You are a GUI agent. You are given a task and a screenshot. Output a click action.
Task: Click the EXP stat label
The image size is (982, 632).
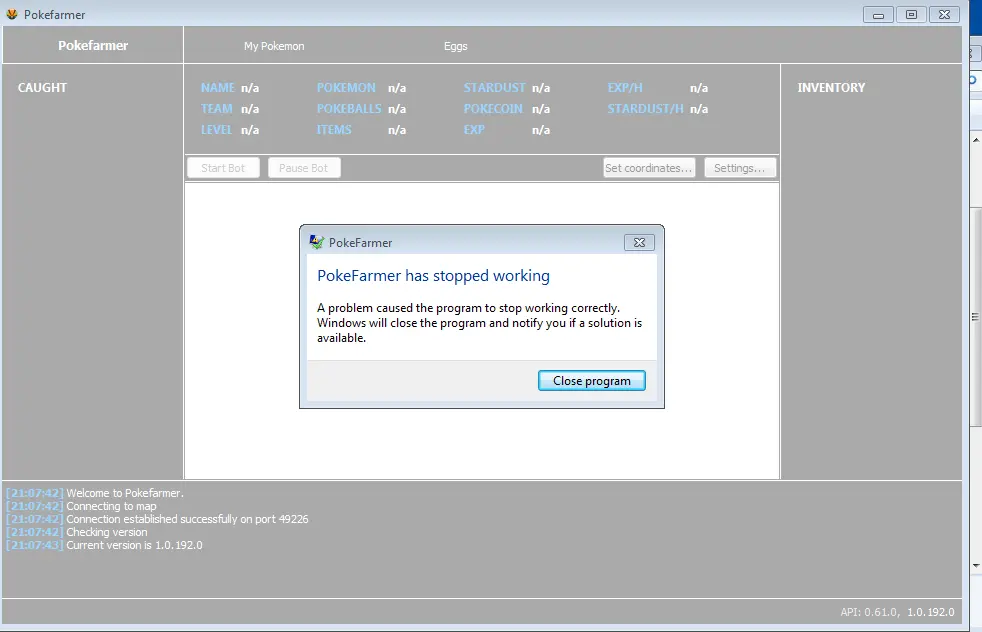pyautogui.click(x=474, y=130)
